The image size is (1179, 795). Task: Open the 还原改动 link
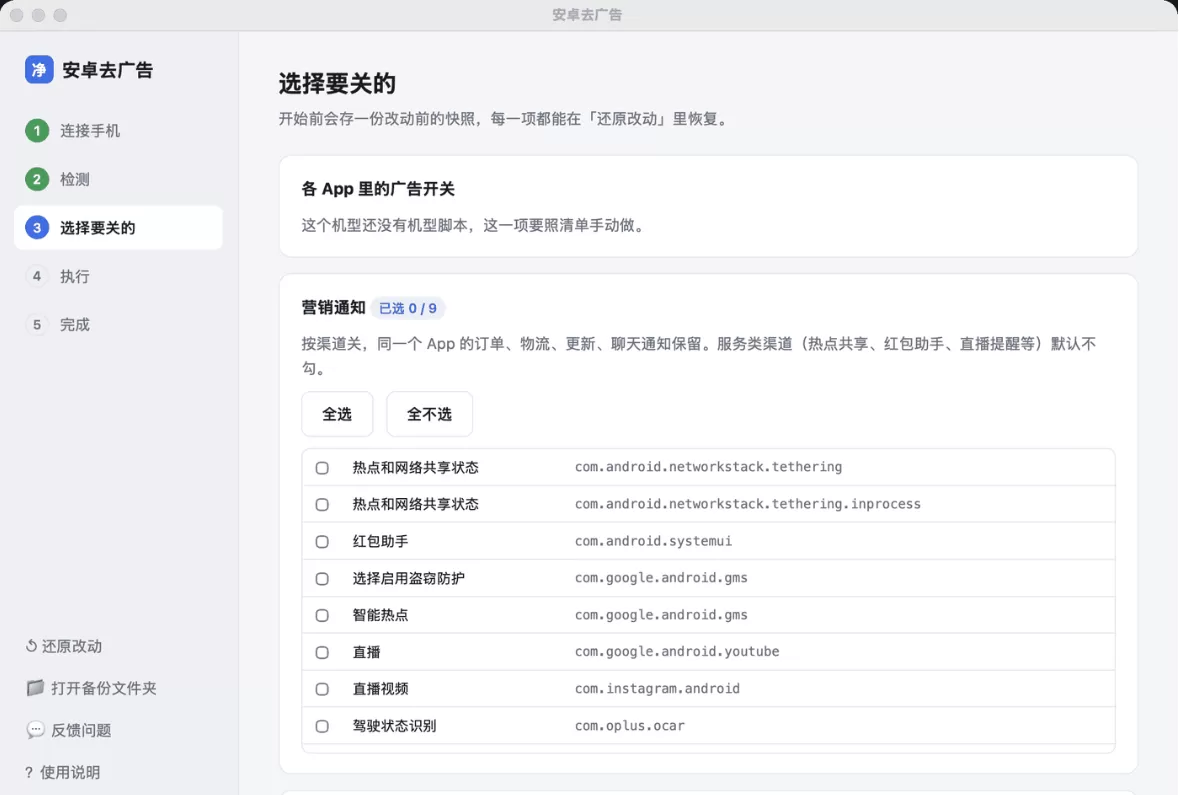pos(64,646)
